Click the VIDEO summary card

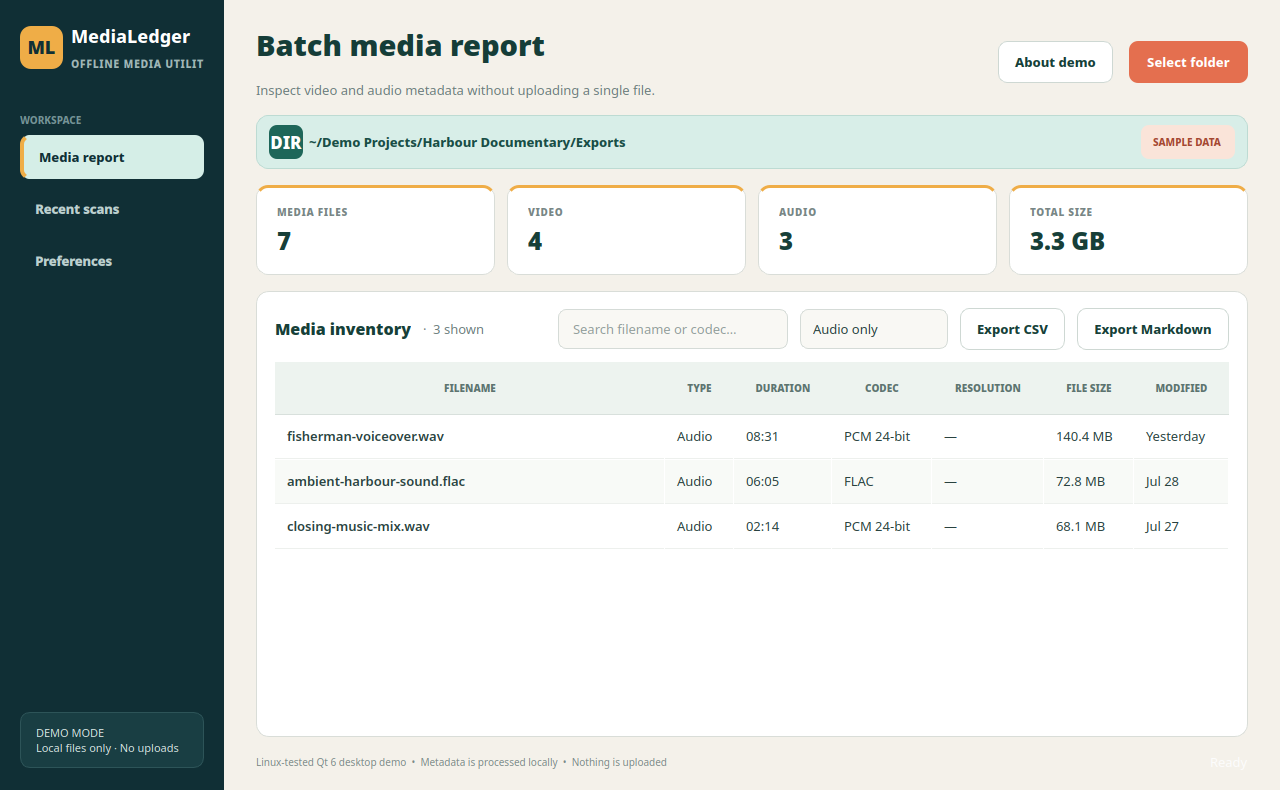[x=626, y=230]
